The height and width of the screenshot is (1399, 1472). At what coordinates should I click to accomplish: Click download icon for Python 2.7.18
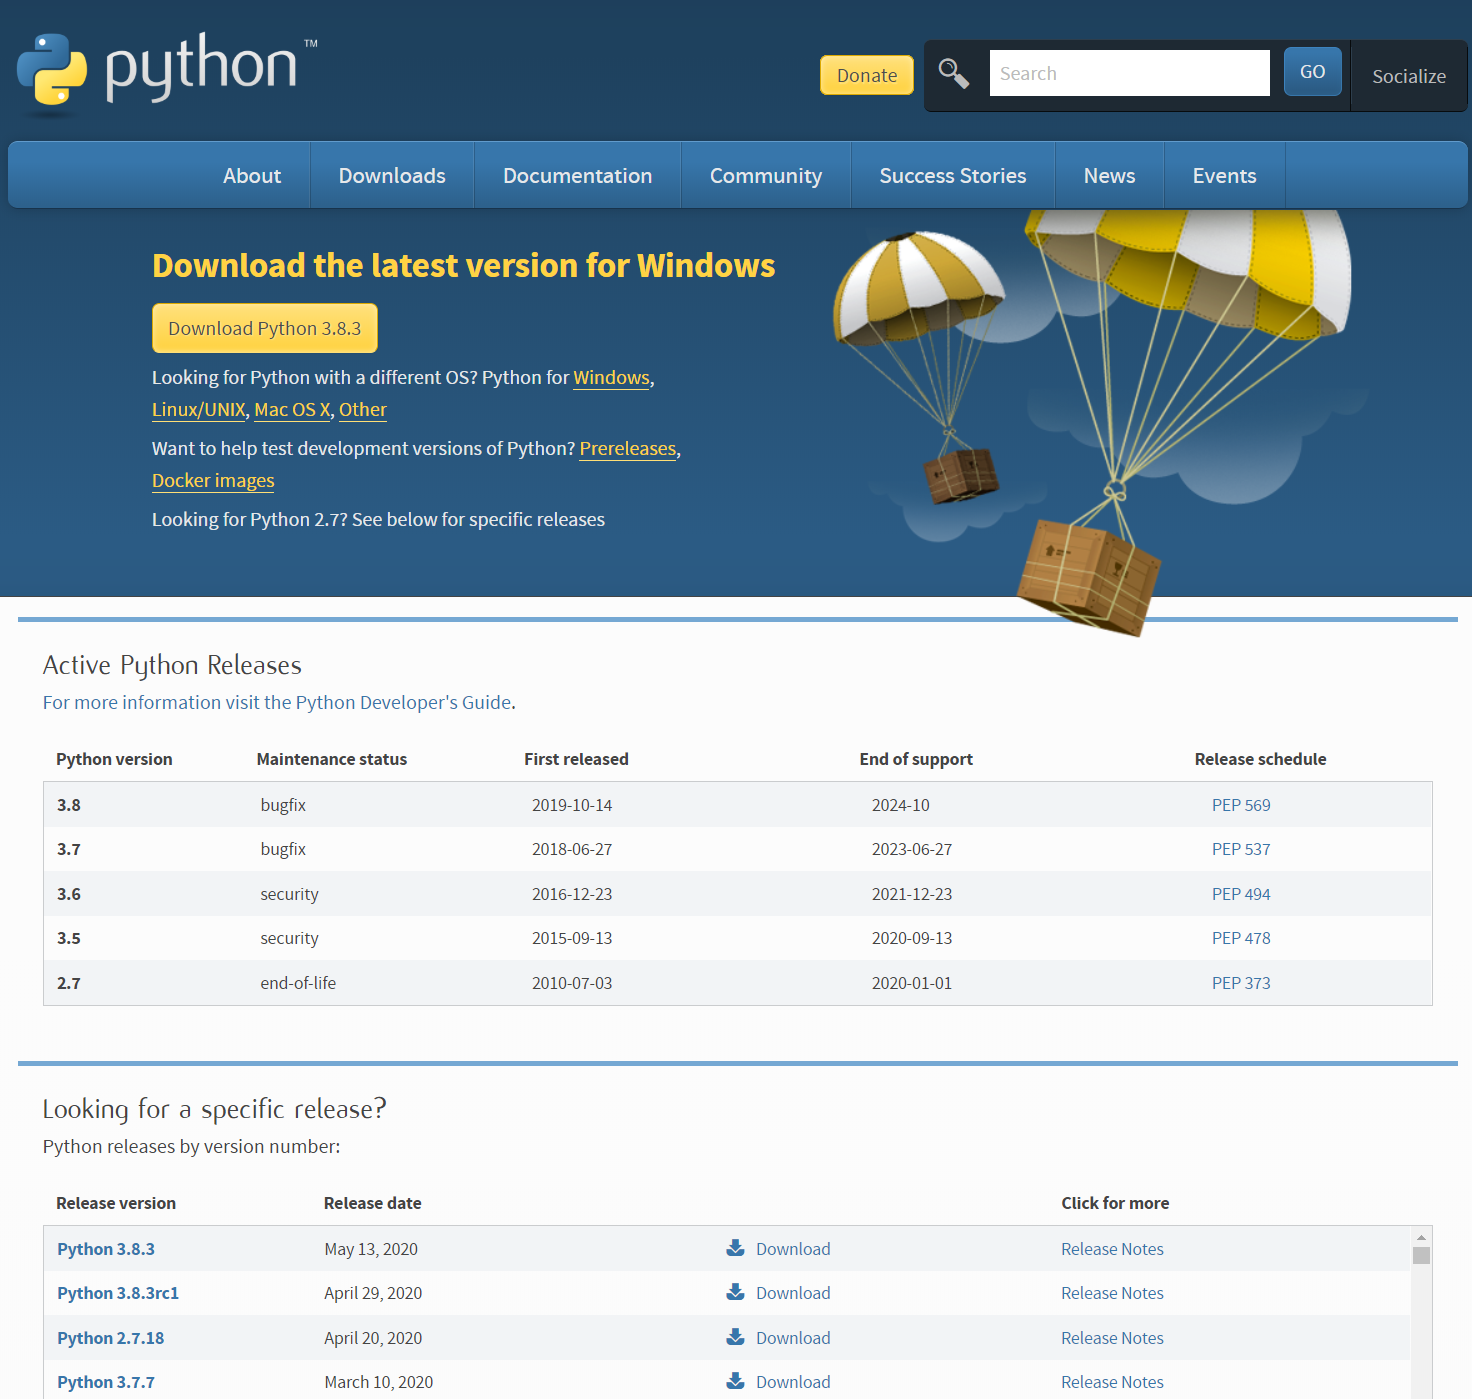pos(735,1337)
